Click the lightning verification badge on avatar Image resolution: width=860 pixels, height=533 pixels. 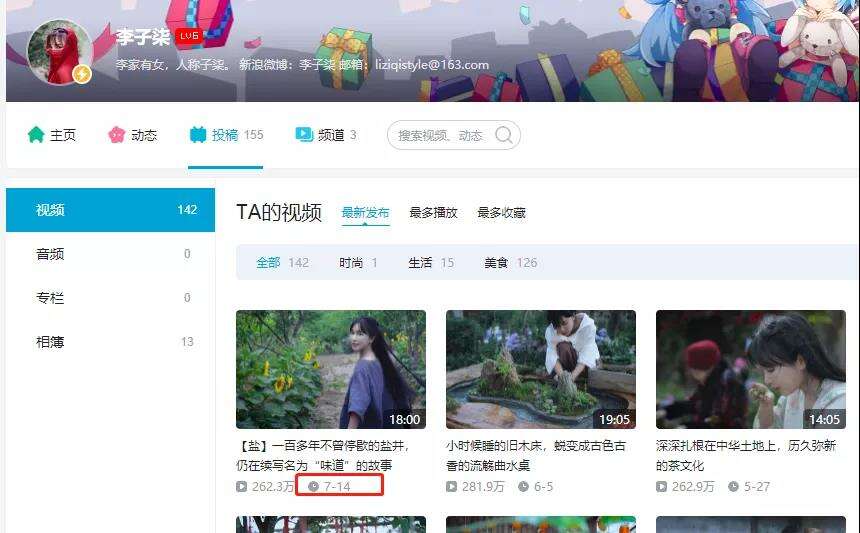coord(82,73)
